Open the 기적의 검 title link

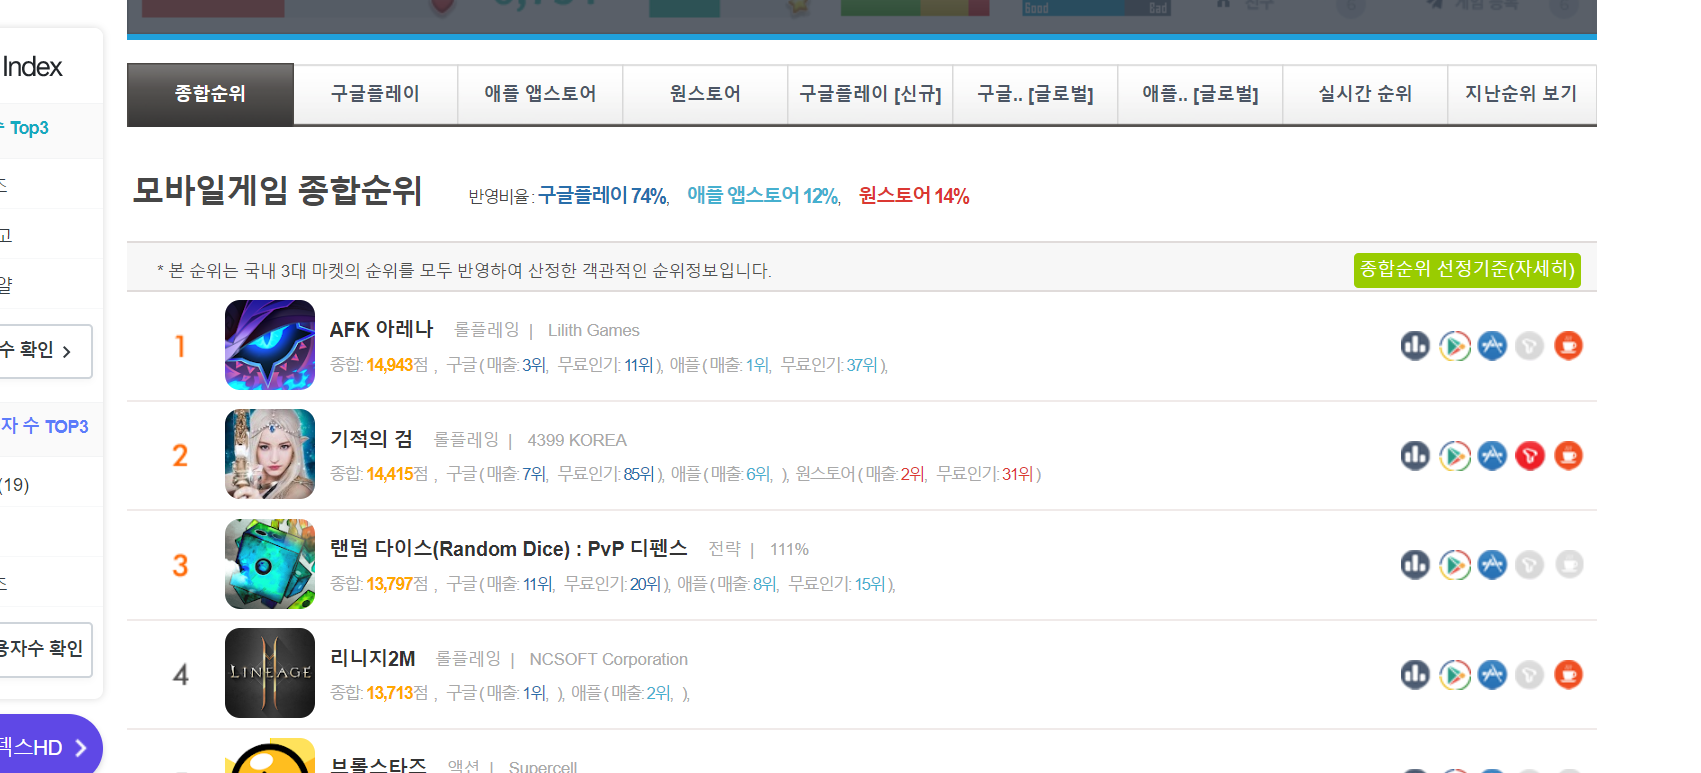point(371,439)
